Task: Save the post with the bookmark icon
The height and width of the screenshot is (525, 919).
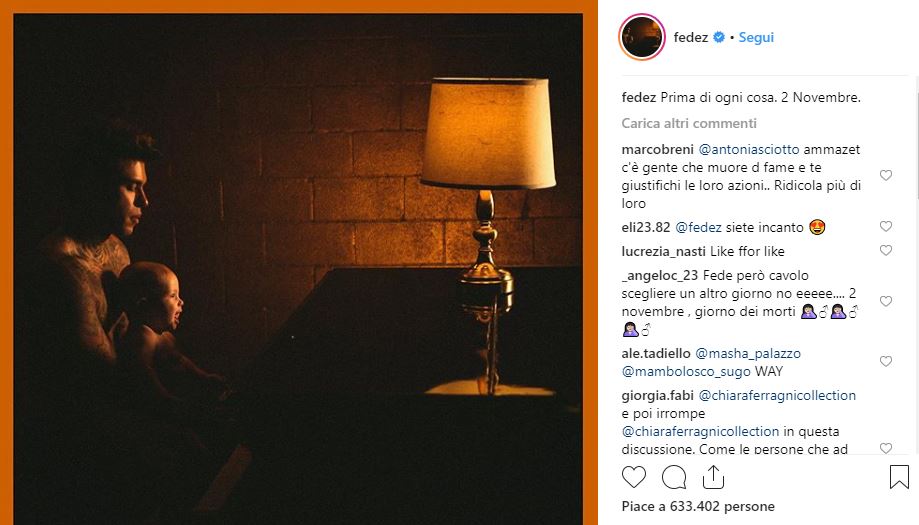Action: click(899, 477)
